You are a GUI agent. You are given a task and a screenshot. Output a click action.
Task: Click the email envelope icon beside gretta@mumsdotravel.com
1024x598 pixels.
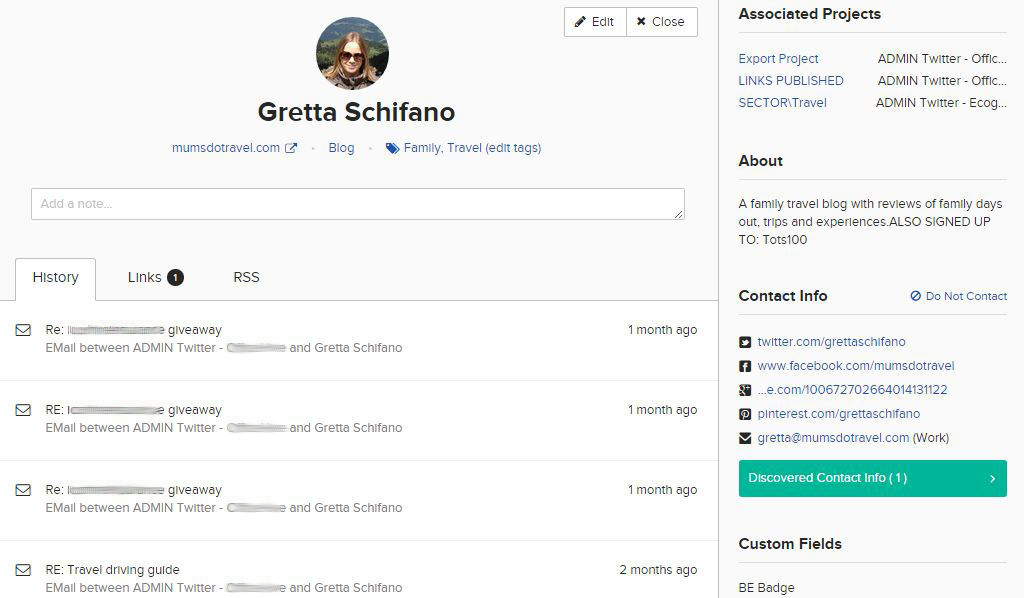(x=744, y=437)
